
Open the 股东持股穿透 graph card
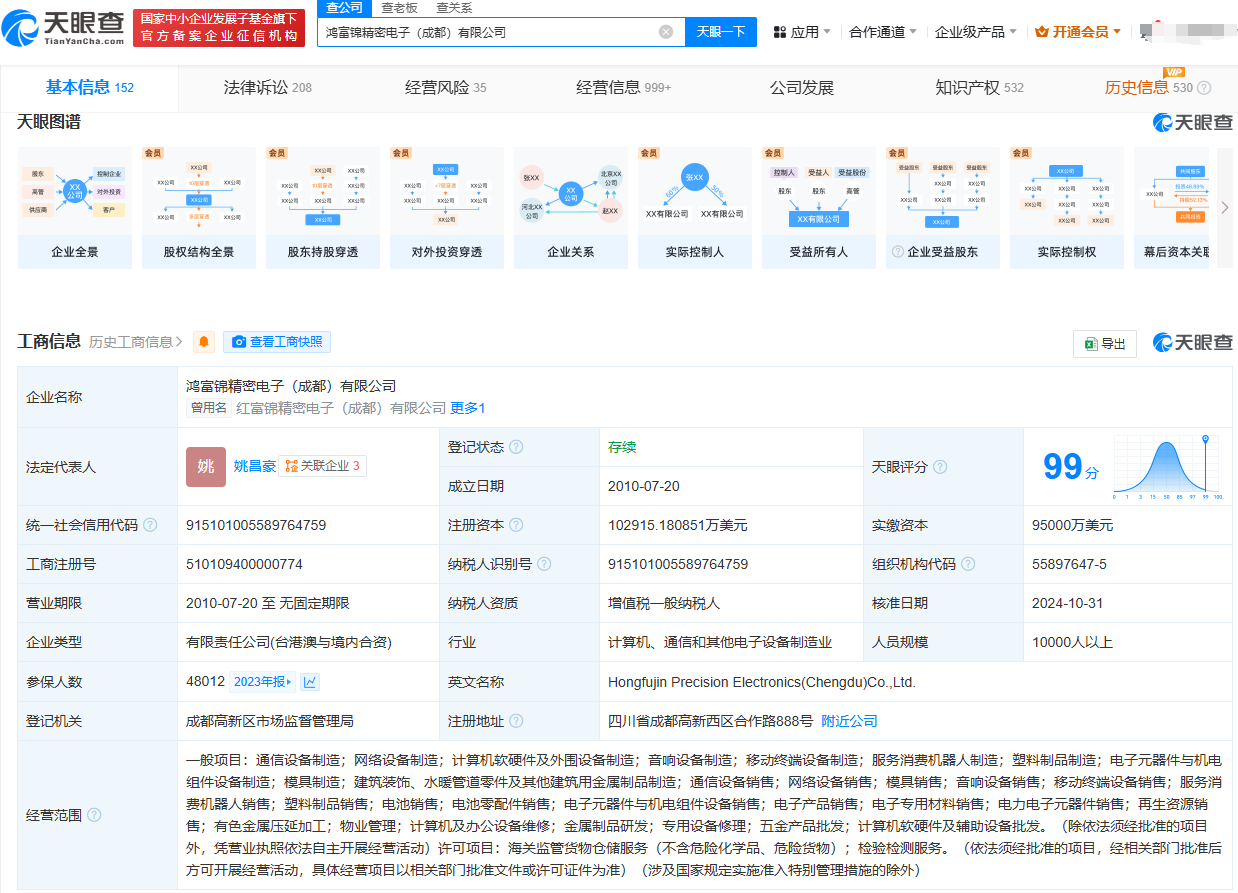point(323,208)
